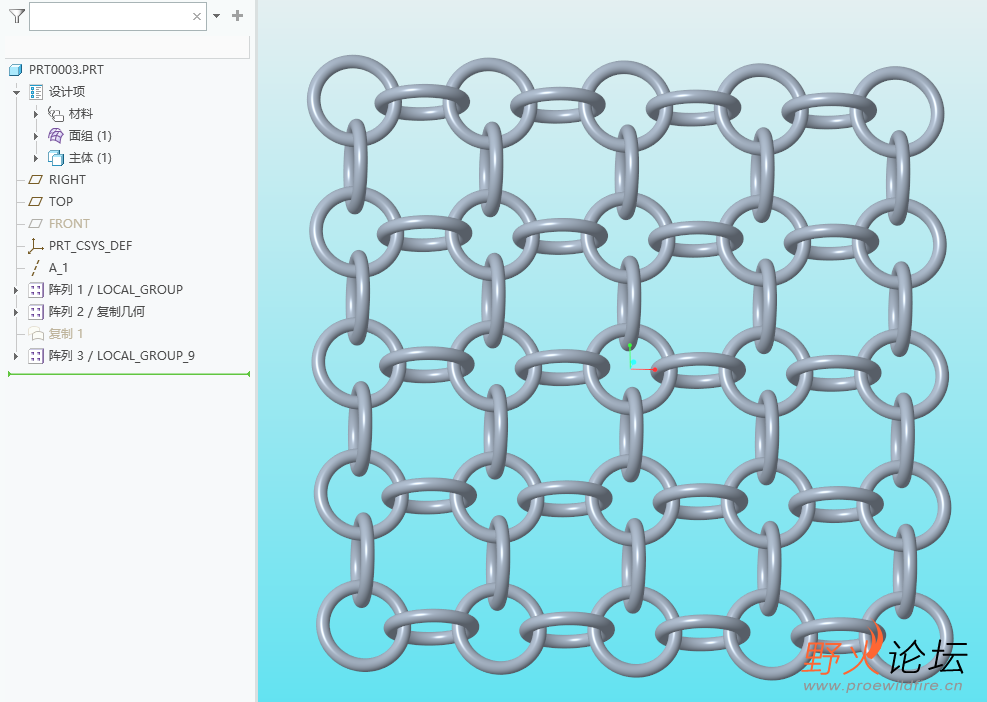Click the plus button beside search

pyautogui.click(x=237, y=16)
